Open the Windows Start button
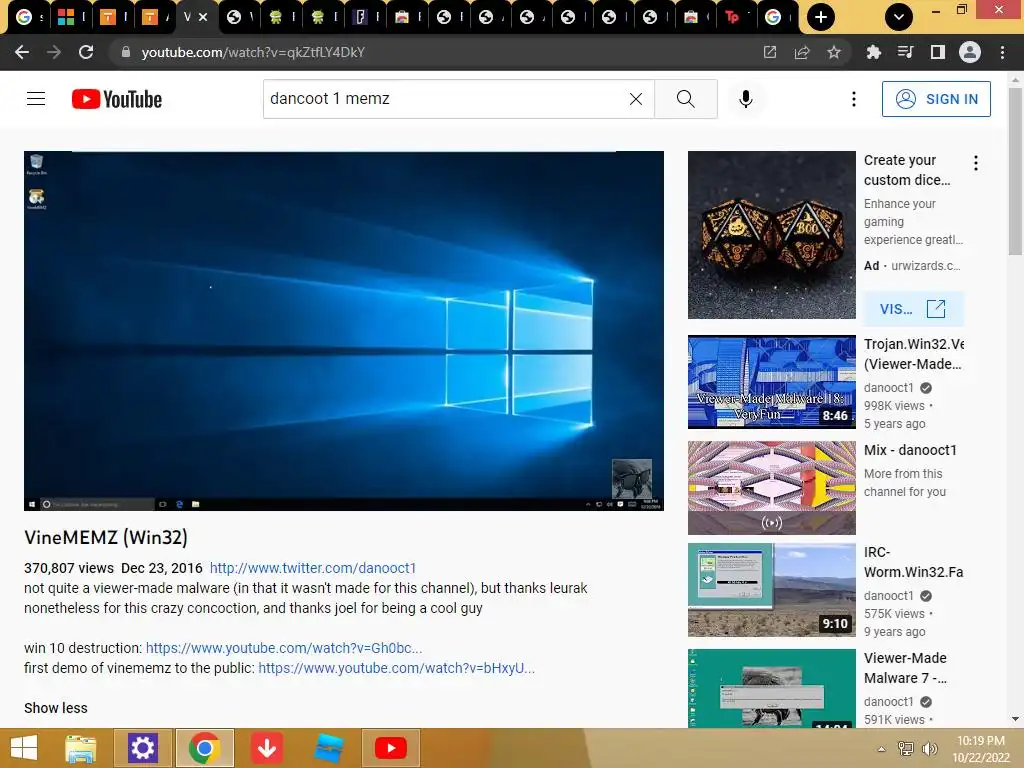Image resolution: width=1024 pixels, height=768 pixels. click(24, 748)
